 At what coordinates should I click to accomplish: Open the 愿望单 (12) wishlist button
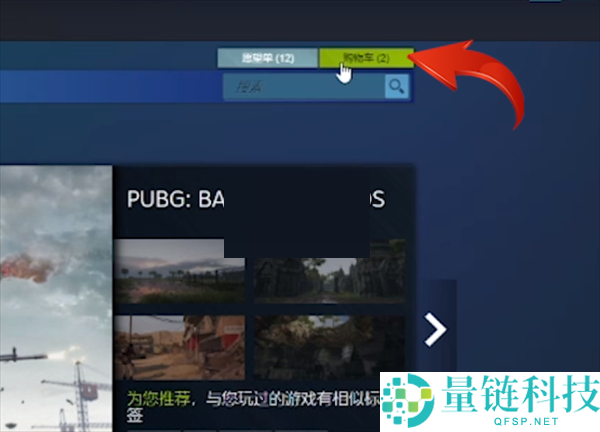[x=267, y=58]
